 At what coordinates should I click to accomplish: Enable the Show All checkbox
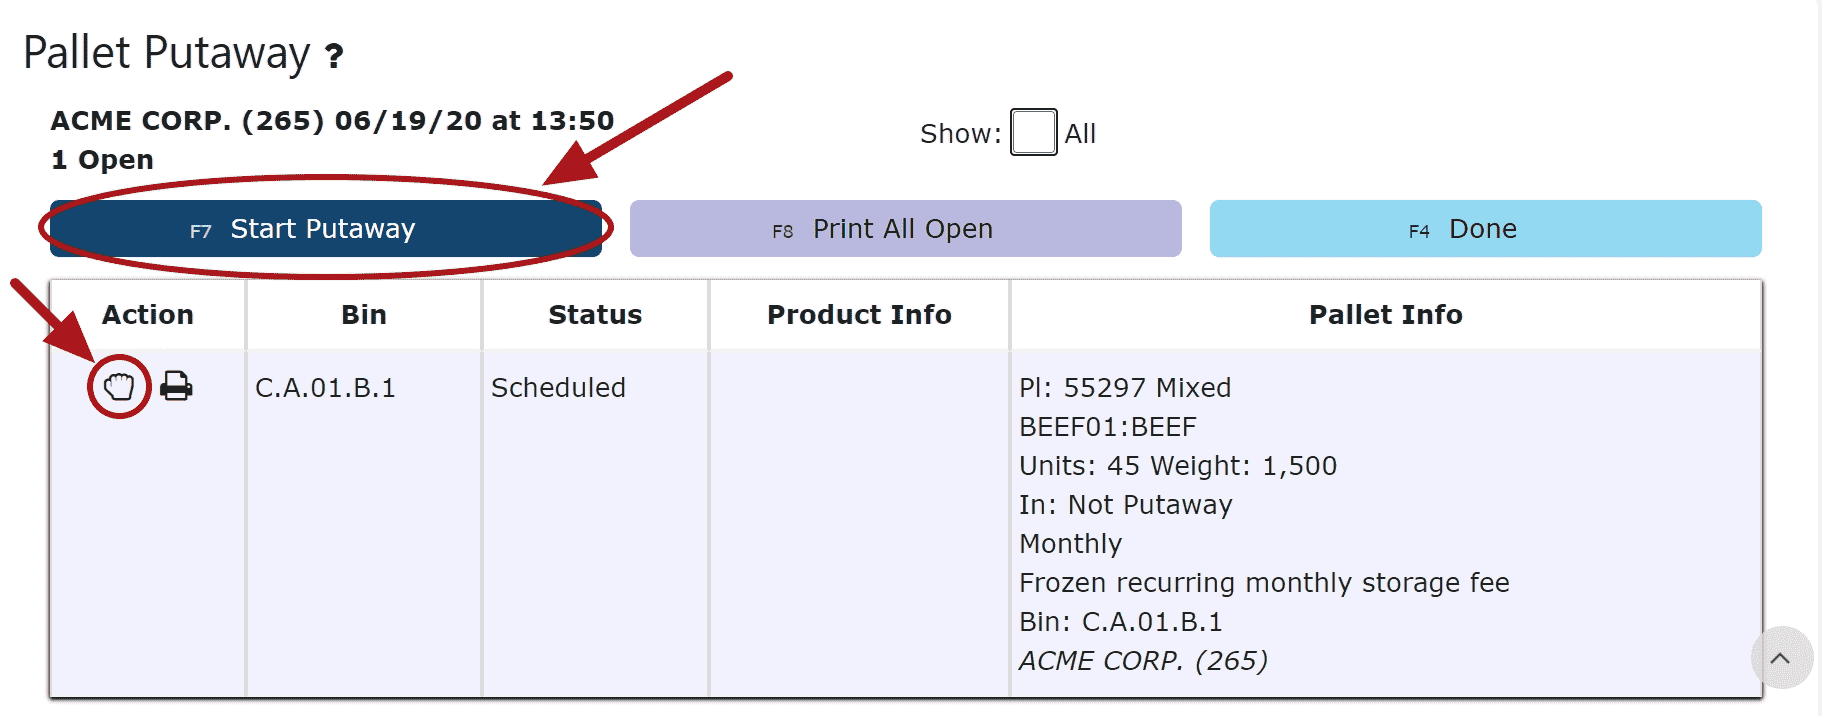coord(1033,132)
